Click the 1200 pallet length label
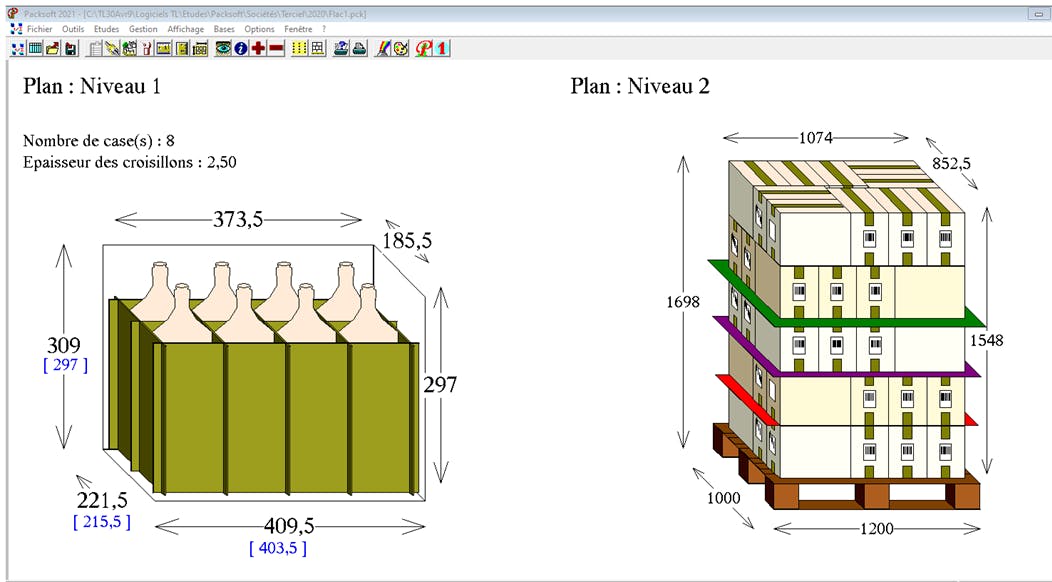Screen dimensions: 1052x582 pos(877,529)
